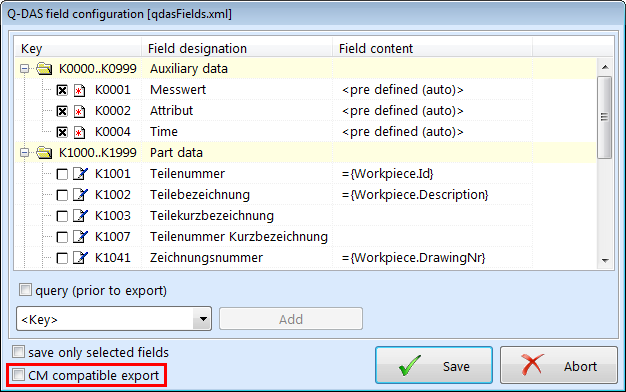626x392 pixels.
Task: Check the K1001 Teilenummer checkbox
Action: click(62, 174)
